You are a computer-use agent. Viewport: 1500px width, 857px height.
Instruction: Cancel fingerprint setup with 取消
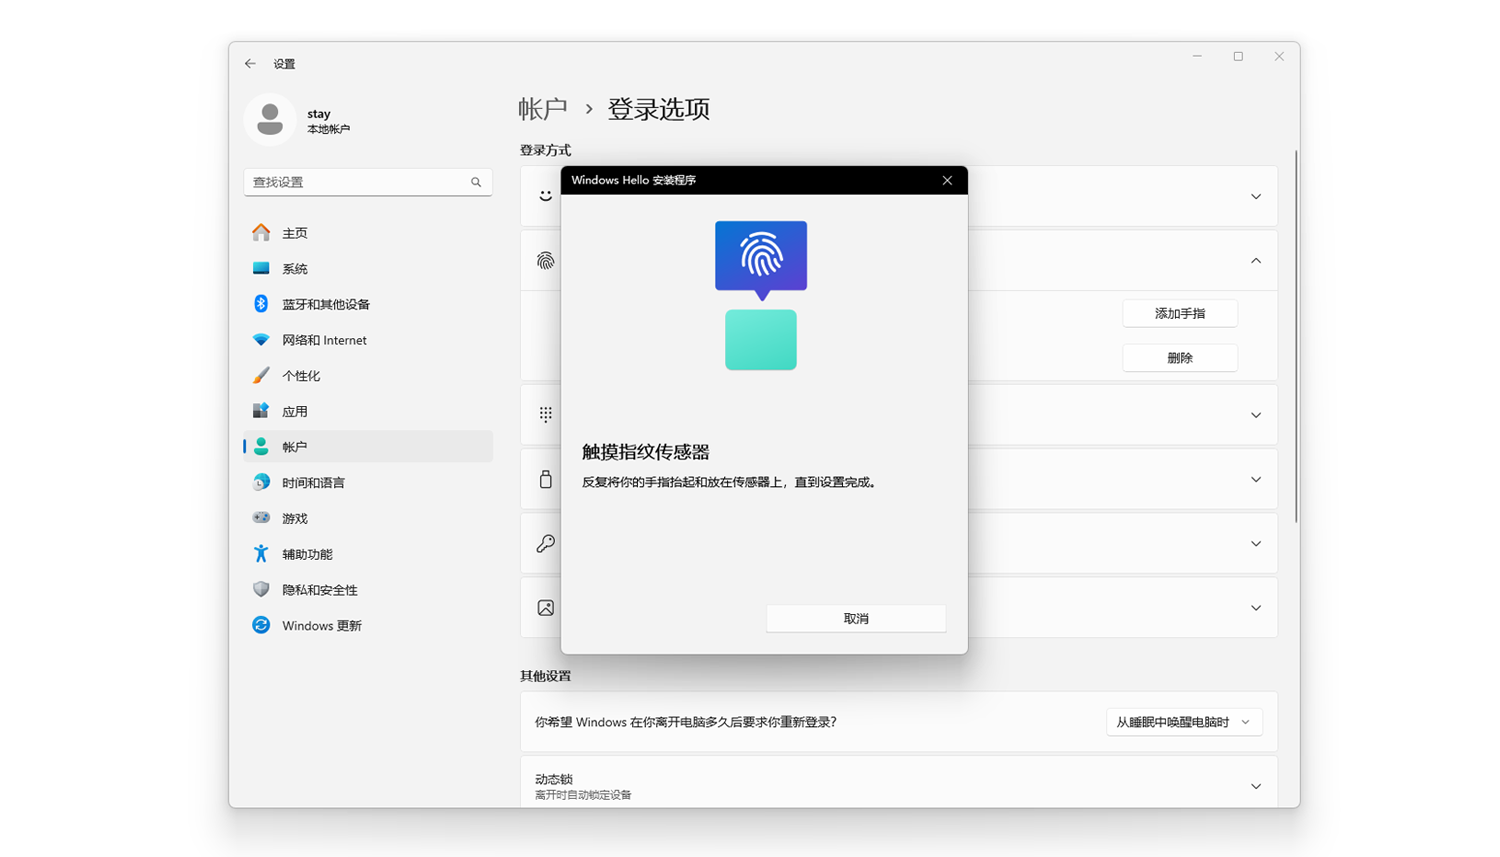[856, 618]
